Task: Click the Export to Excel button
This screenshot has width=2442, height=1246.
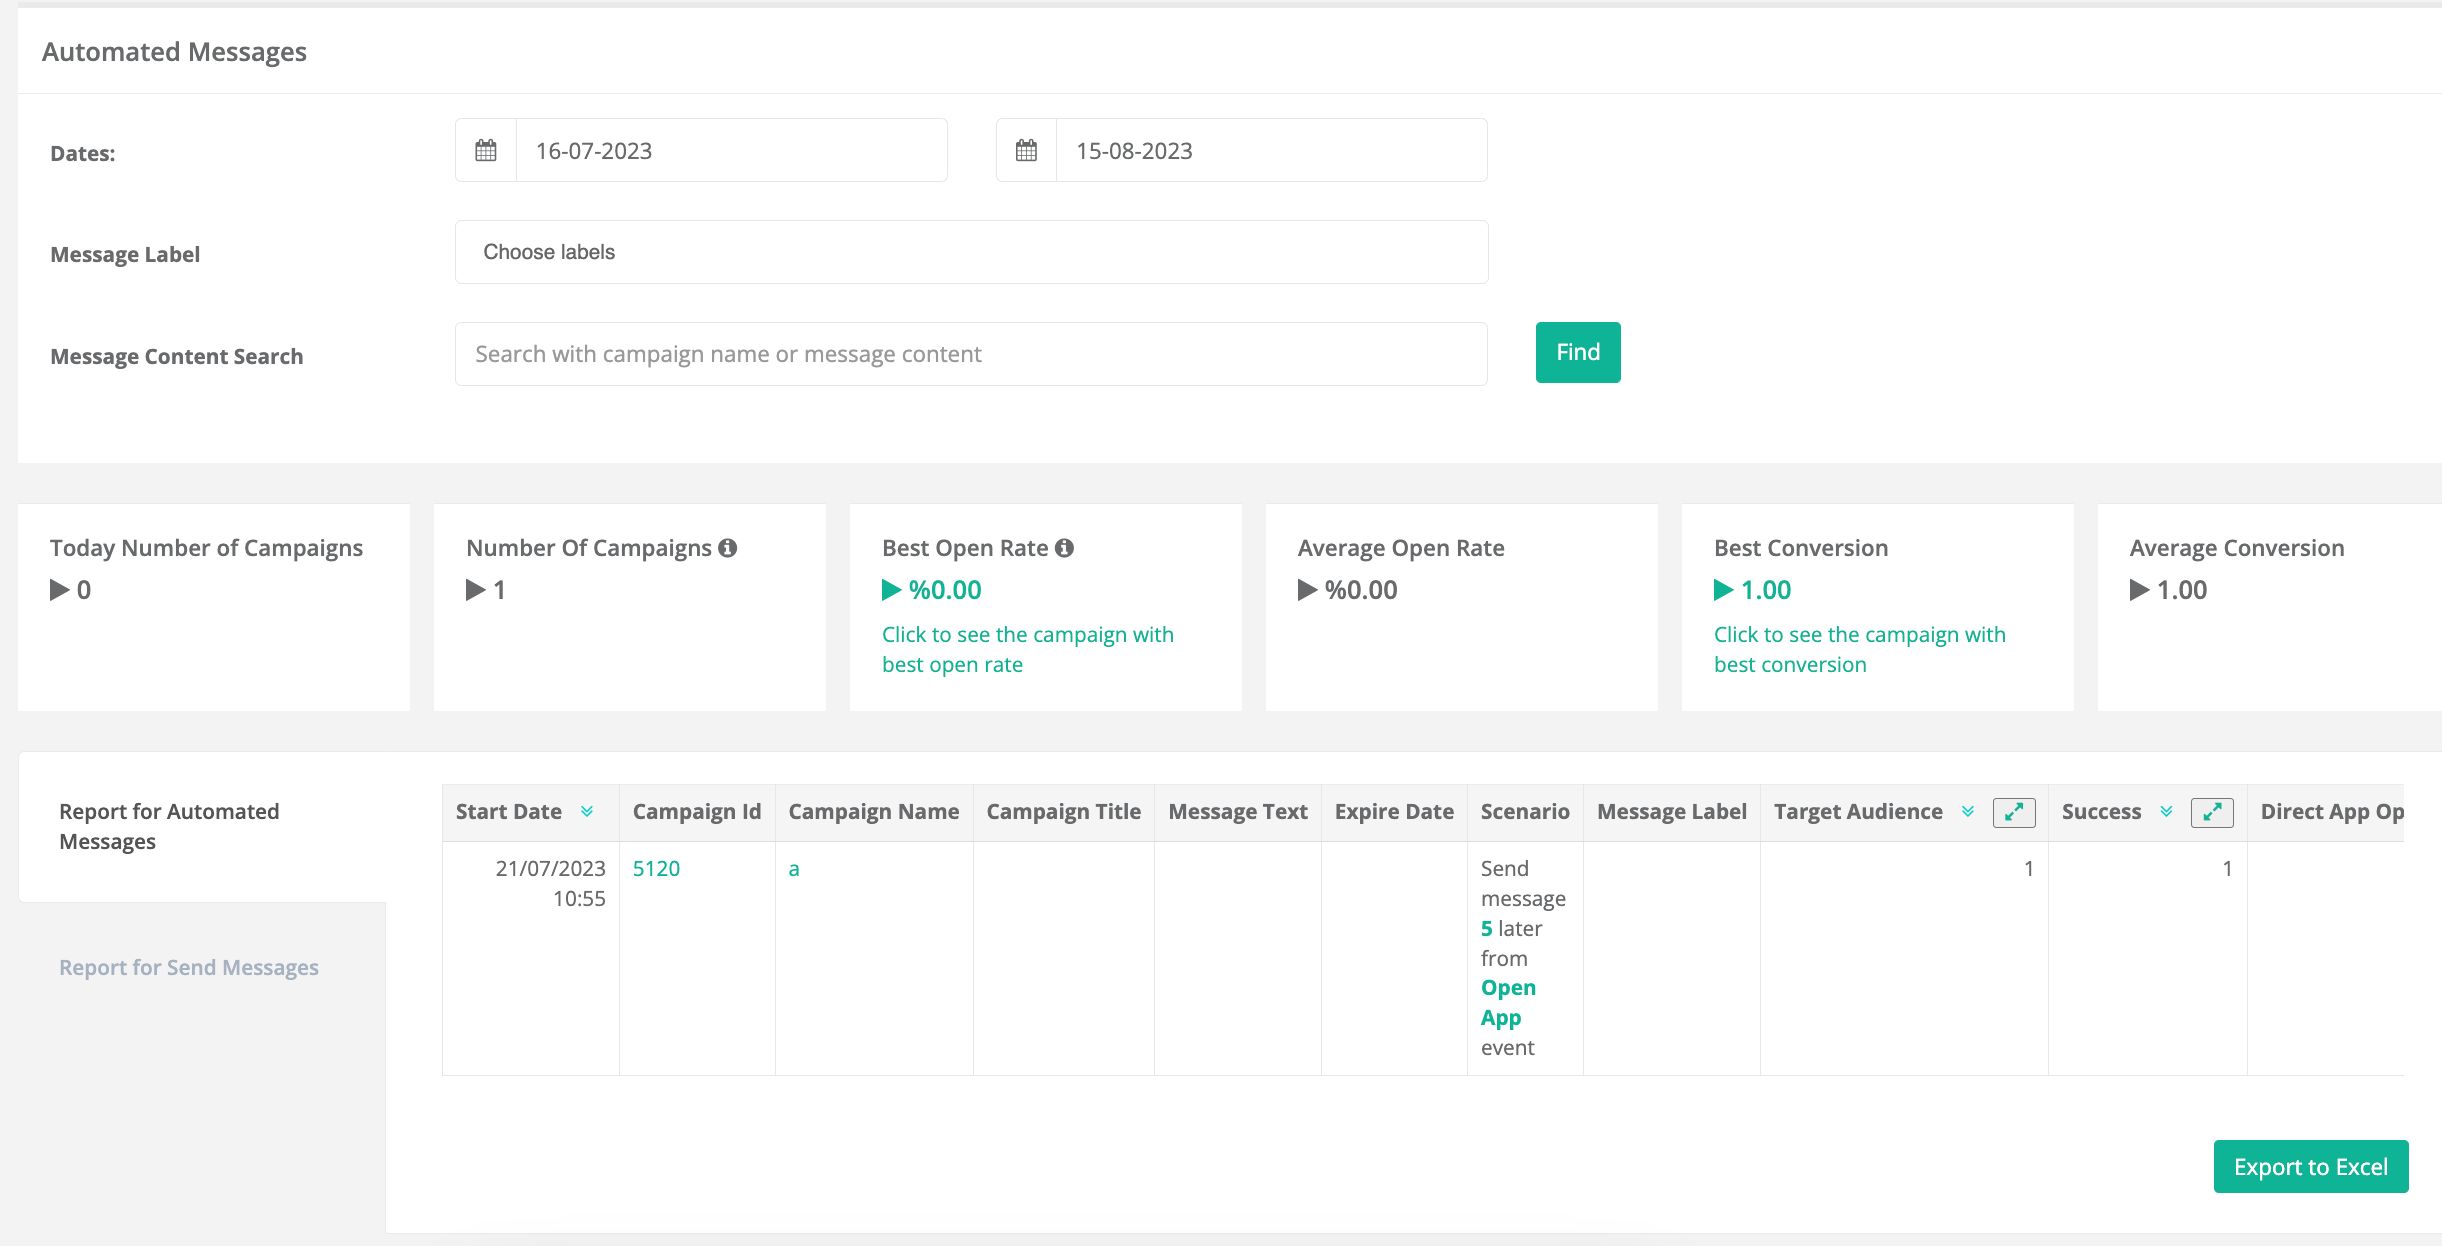Action: click(2310, 1167)
